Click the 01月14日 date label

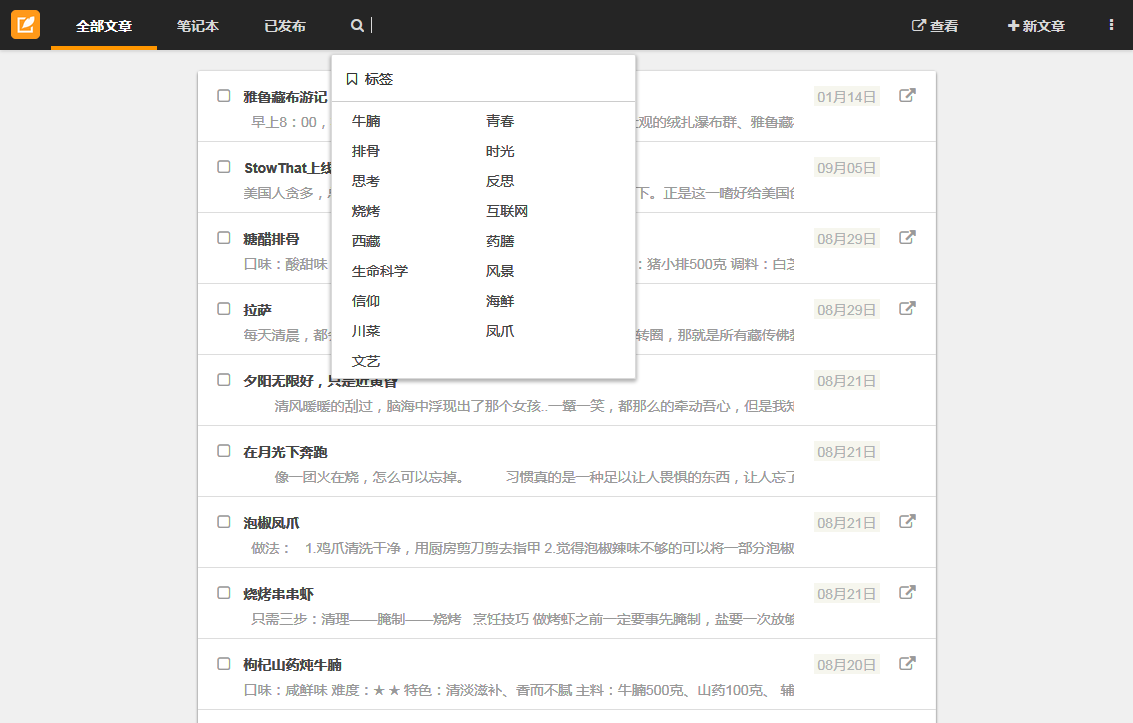[x=846, y=97]
